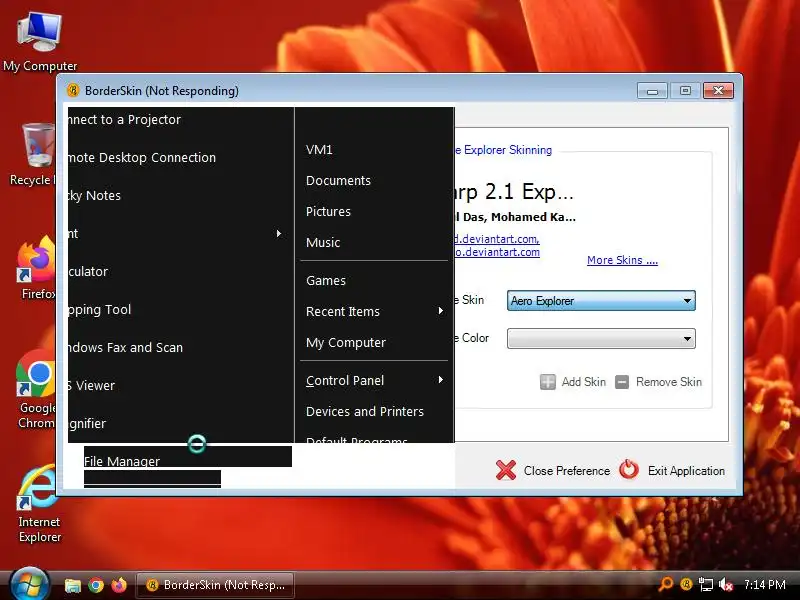Click the red power Exit Application icon

[629, 469]
